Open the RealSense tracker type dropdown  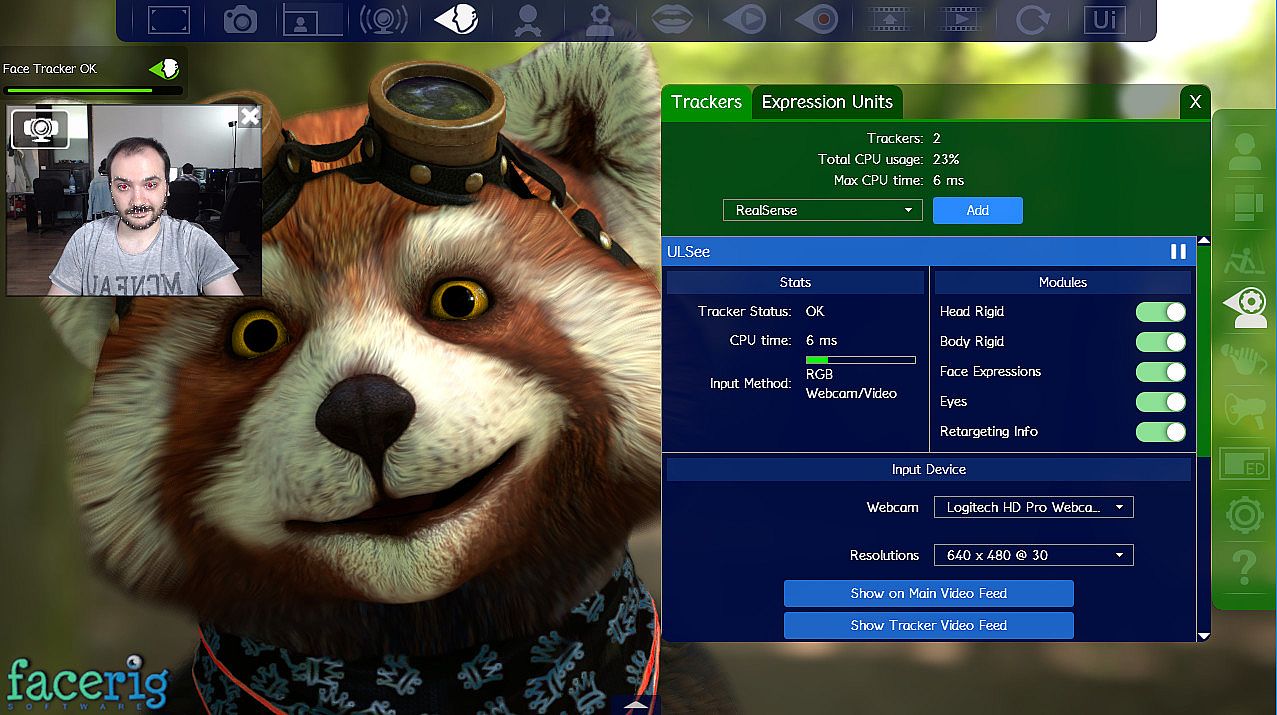tap(823, 210)
